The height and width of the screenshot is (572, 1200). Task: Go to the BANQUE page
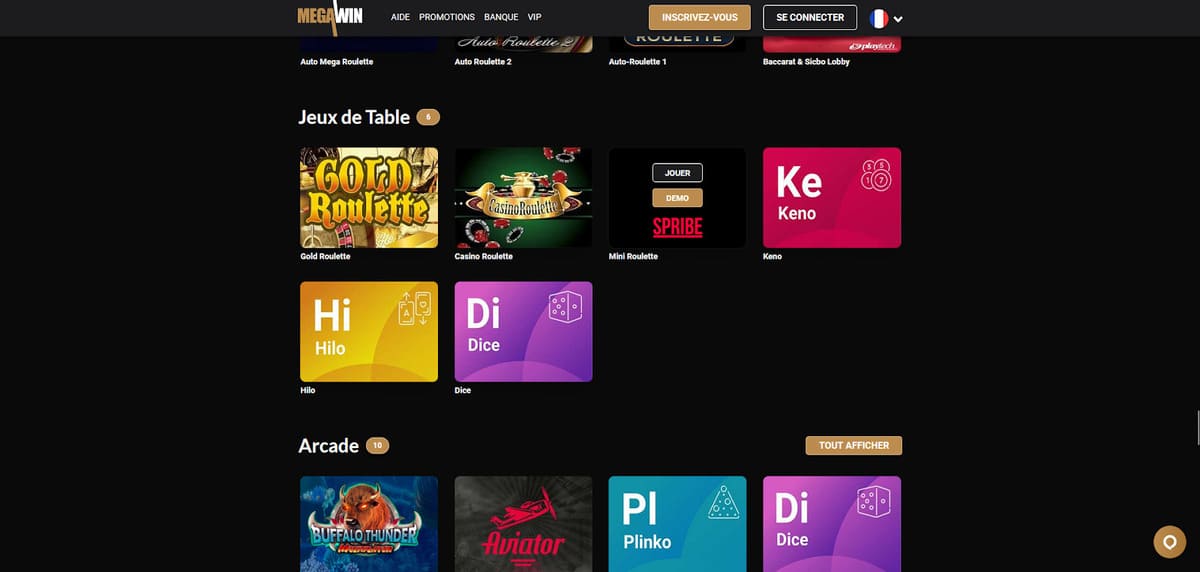pyautogui.click(x=501, y=17)
